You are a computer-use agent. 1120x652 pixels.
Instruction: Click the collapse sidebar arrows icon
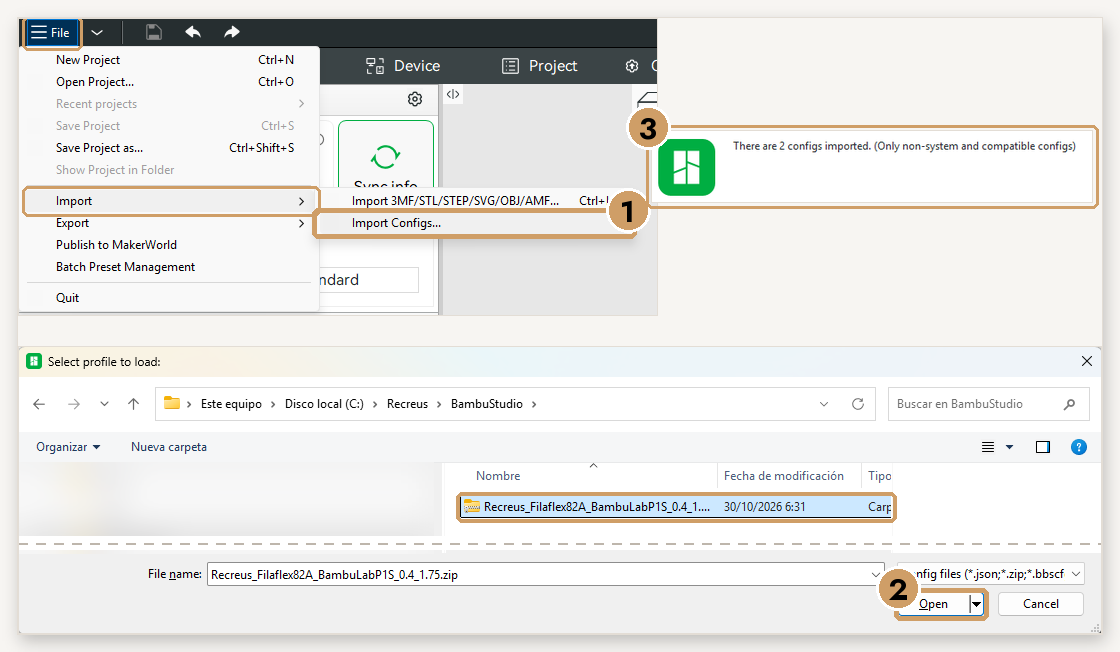pos(453,94)
